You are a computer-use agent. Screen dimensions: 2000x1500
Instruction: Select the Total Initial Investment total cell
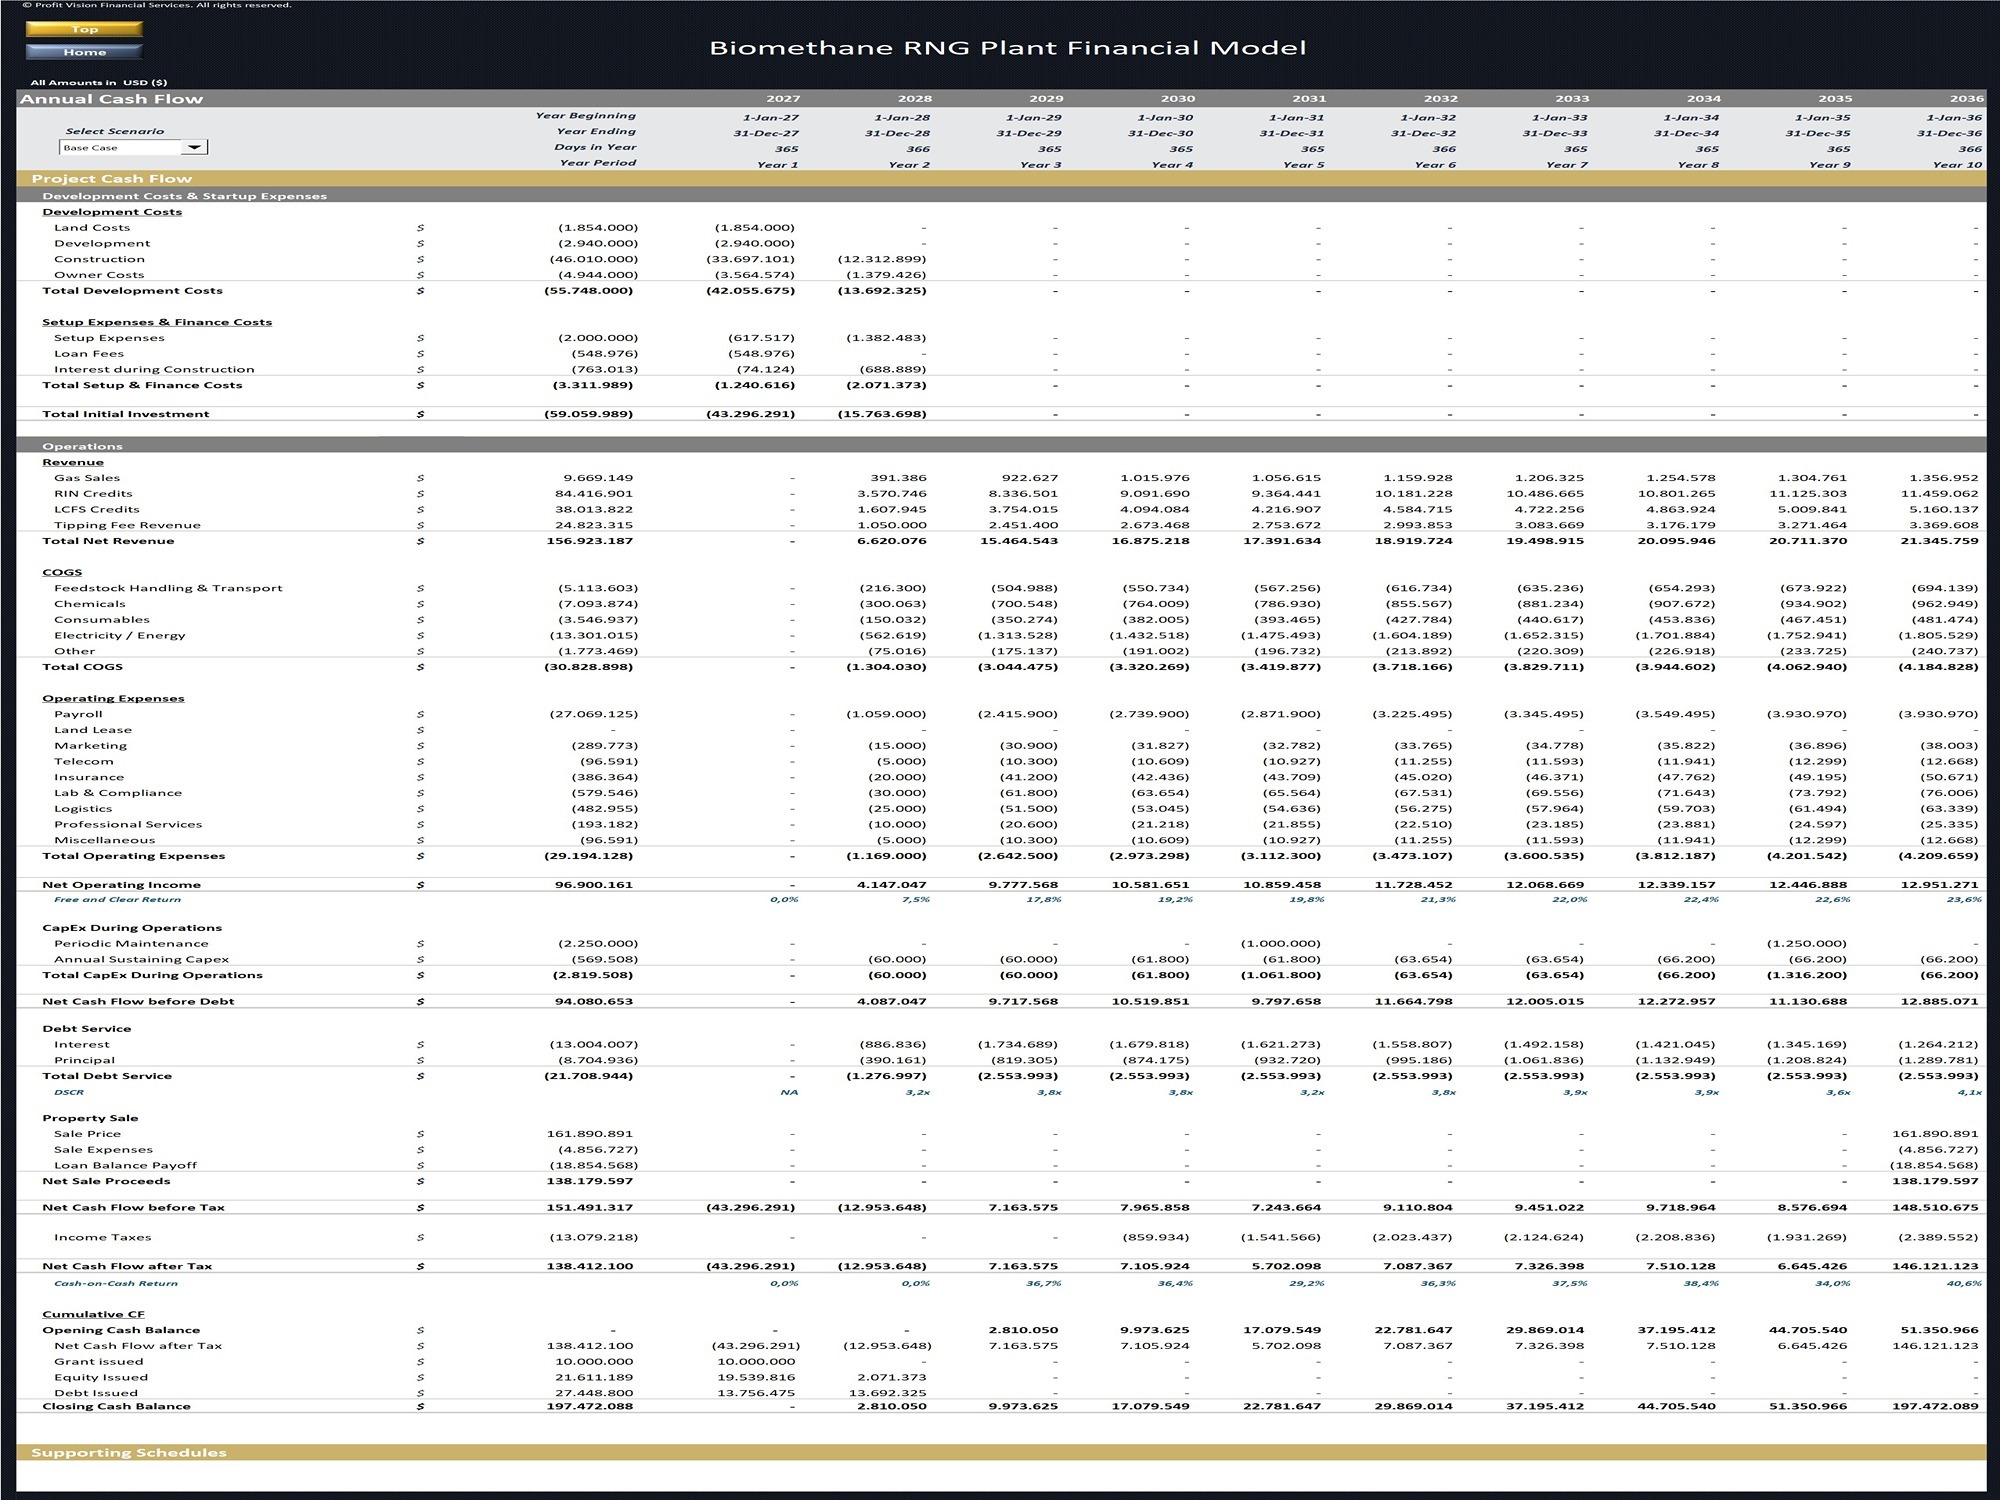pos(589,414)
